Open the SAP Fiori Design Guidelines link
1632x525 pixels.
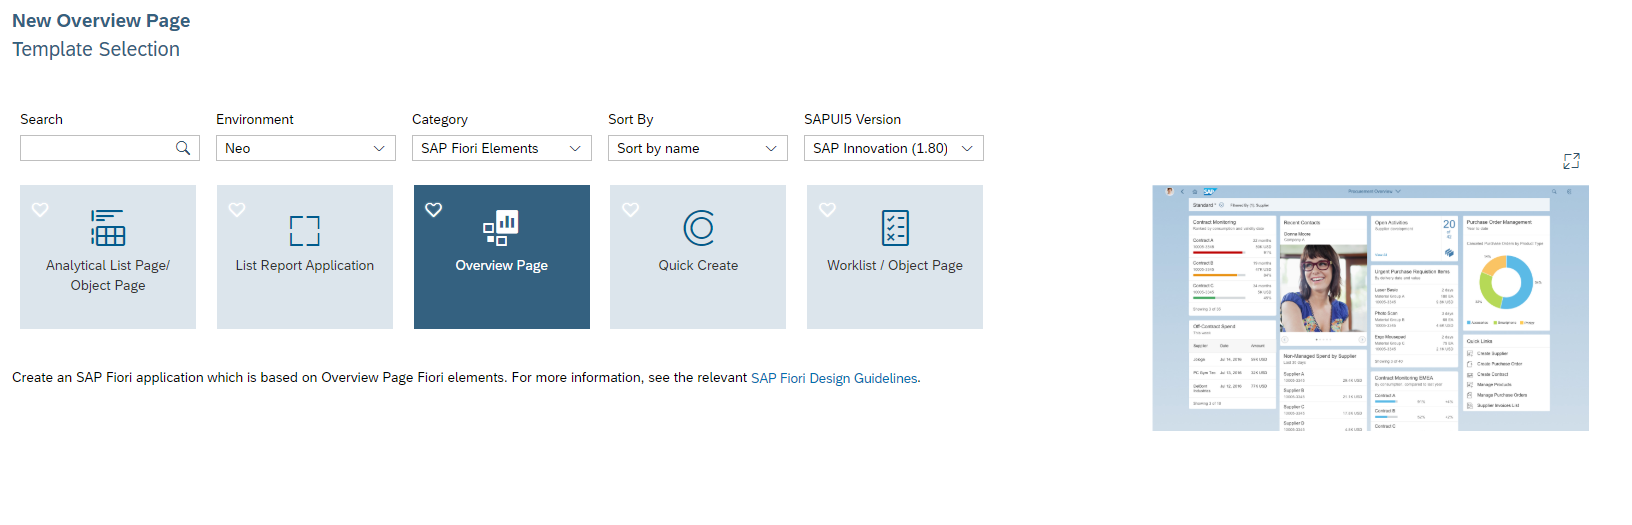[834, 378]
